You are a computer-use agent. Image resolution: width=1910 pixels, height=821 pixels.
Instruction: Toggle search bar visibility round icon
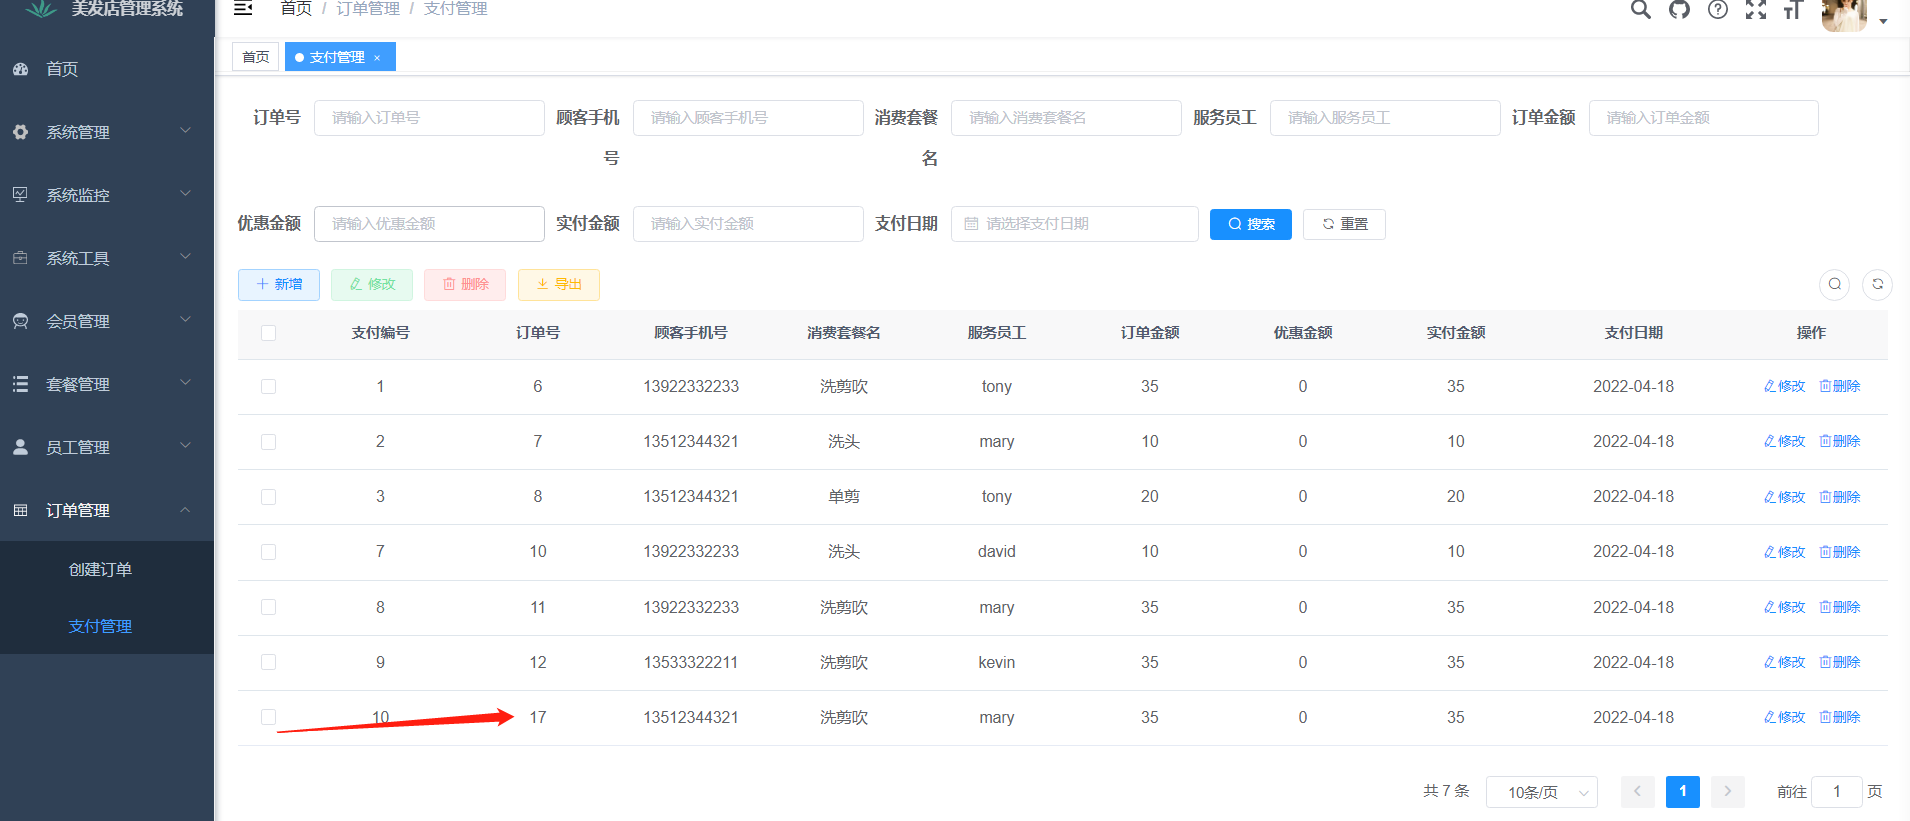(1834, 284)
